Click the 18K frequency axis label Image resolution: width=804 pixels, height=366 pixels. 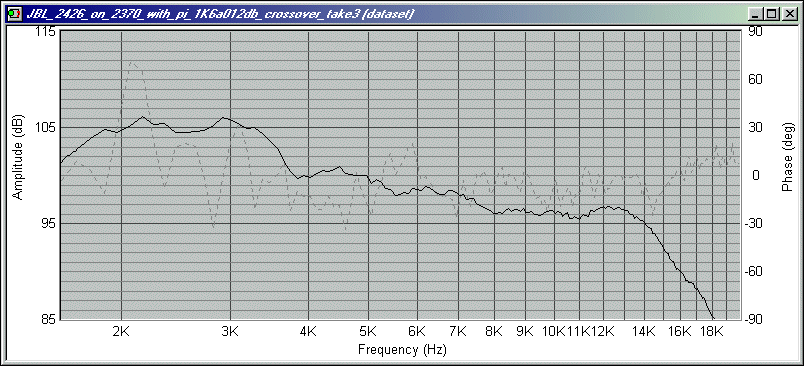pos(712,331)
